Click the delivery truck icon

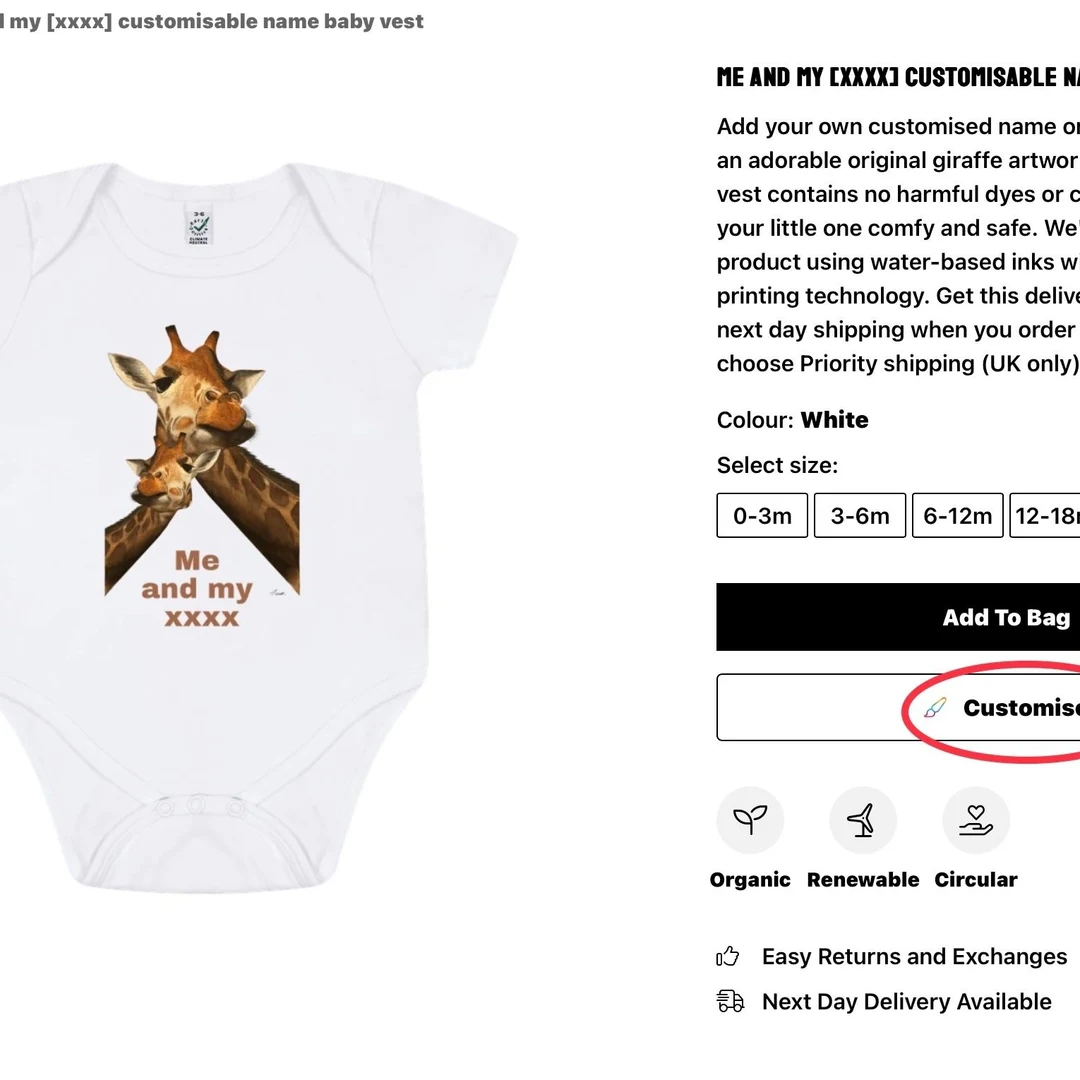[730, 1001]
